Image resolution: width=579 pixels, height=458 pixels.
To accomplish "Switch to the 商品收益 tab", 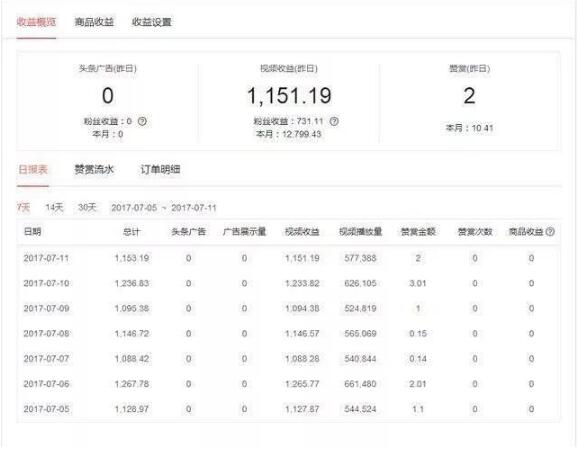I will pos(94,22).
